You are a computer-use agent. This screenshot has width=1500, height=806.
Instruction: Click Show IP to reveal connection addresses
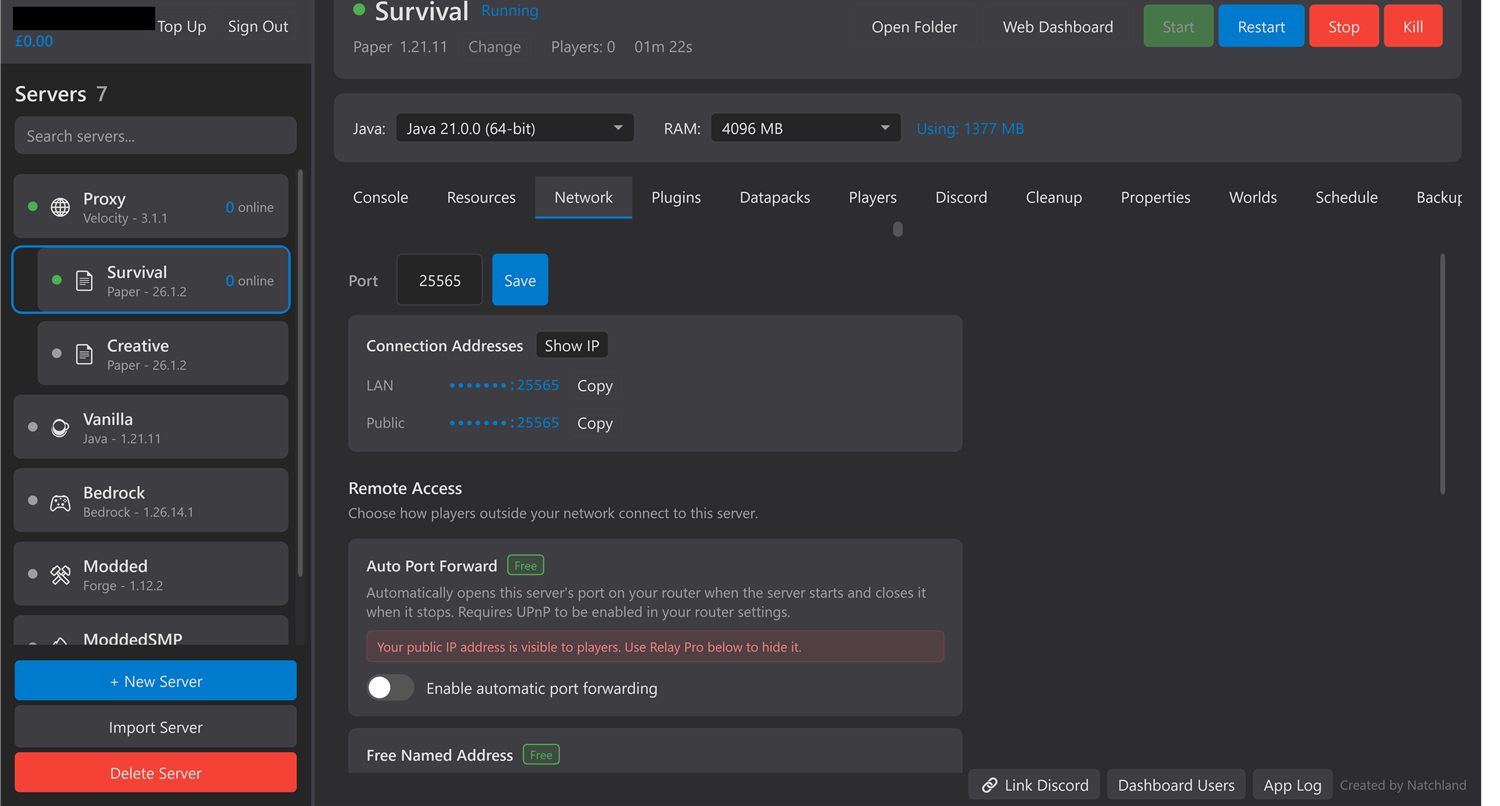pos(571,345)
